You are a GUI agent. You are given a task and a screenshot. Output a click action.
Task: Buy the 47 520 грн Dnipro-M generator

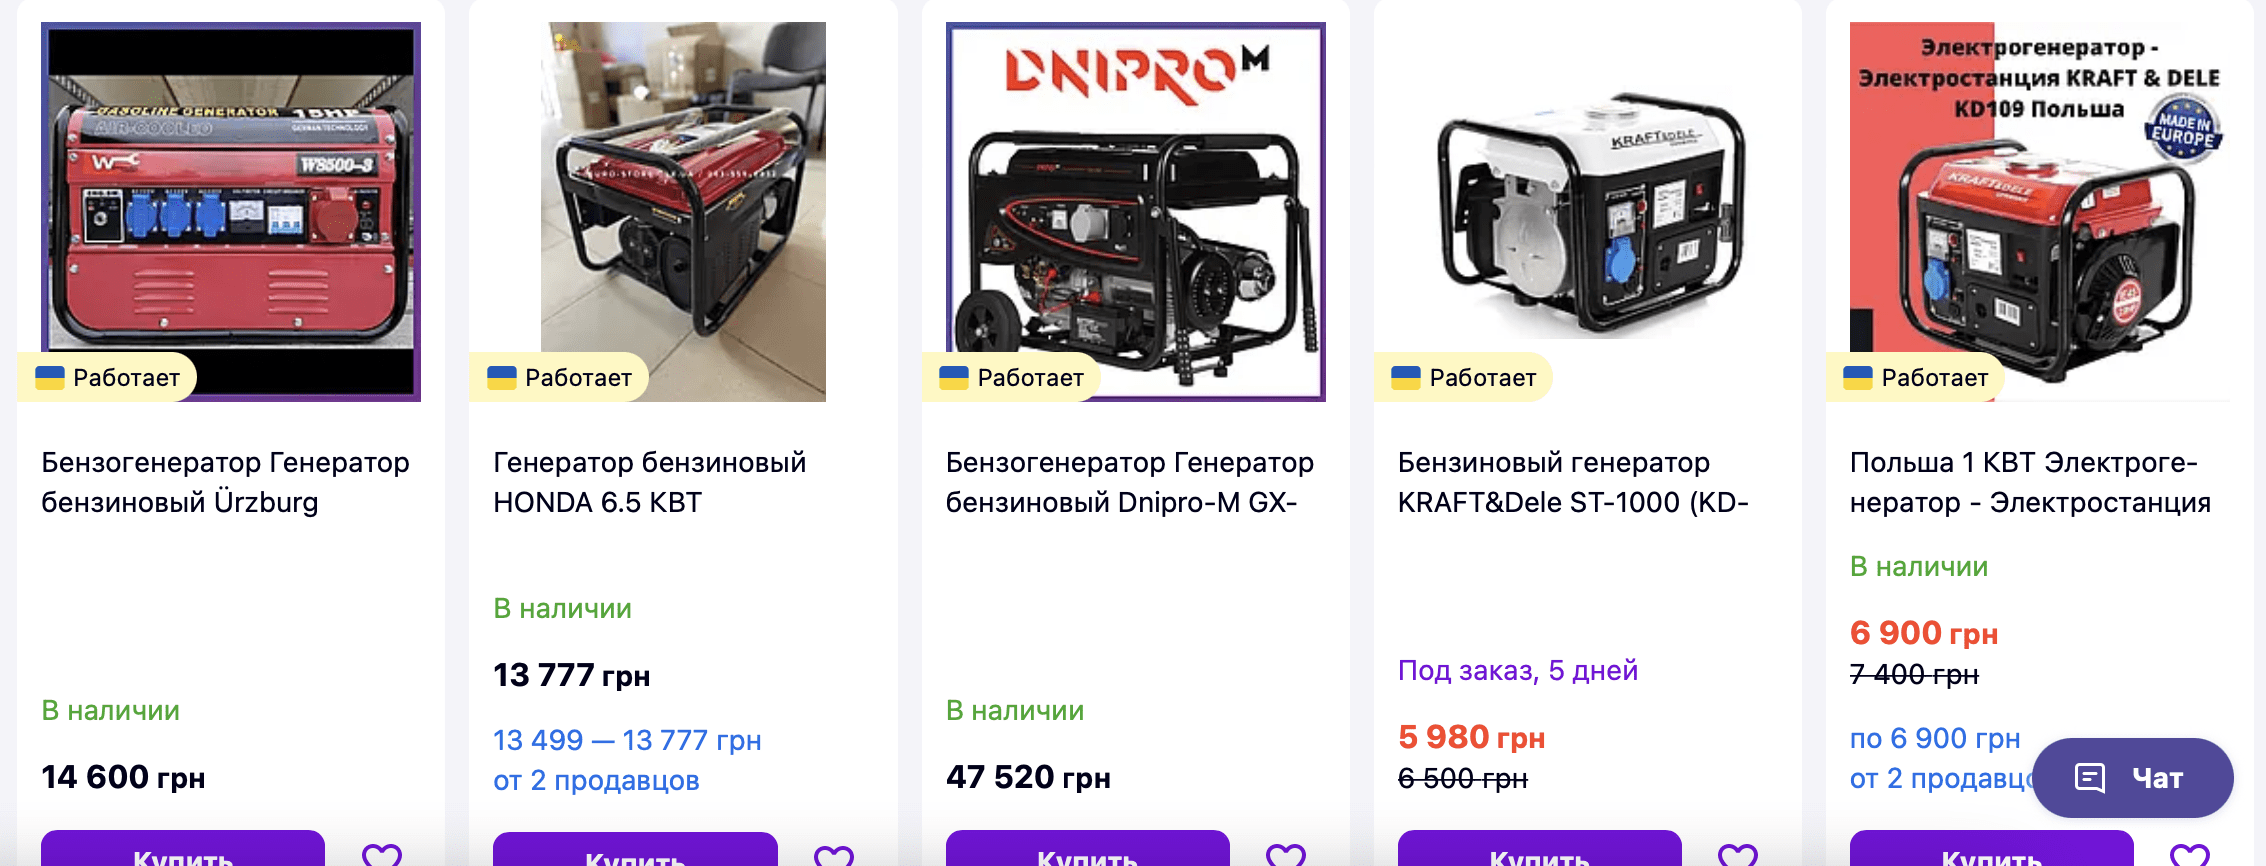[1088, 849]
